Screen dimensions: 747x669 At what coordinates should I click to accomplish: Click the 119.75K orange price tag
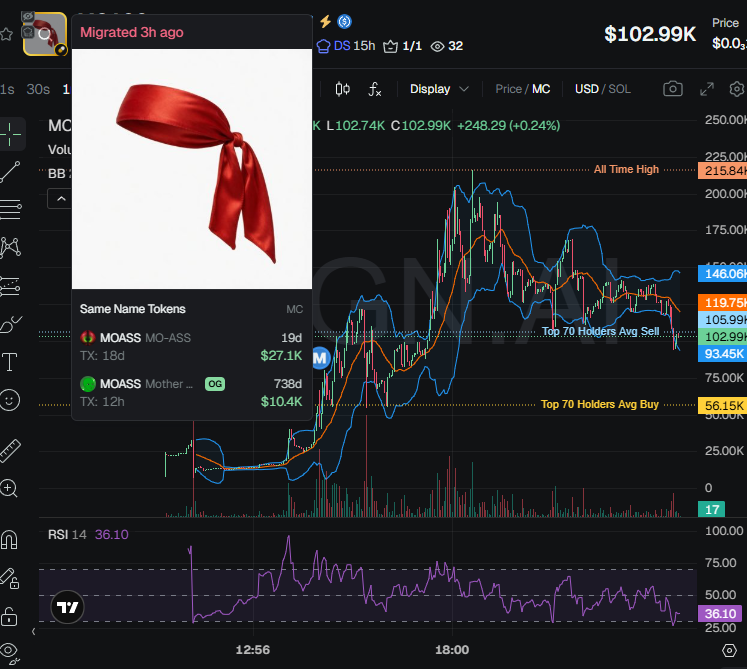tap(722, 303)
